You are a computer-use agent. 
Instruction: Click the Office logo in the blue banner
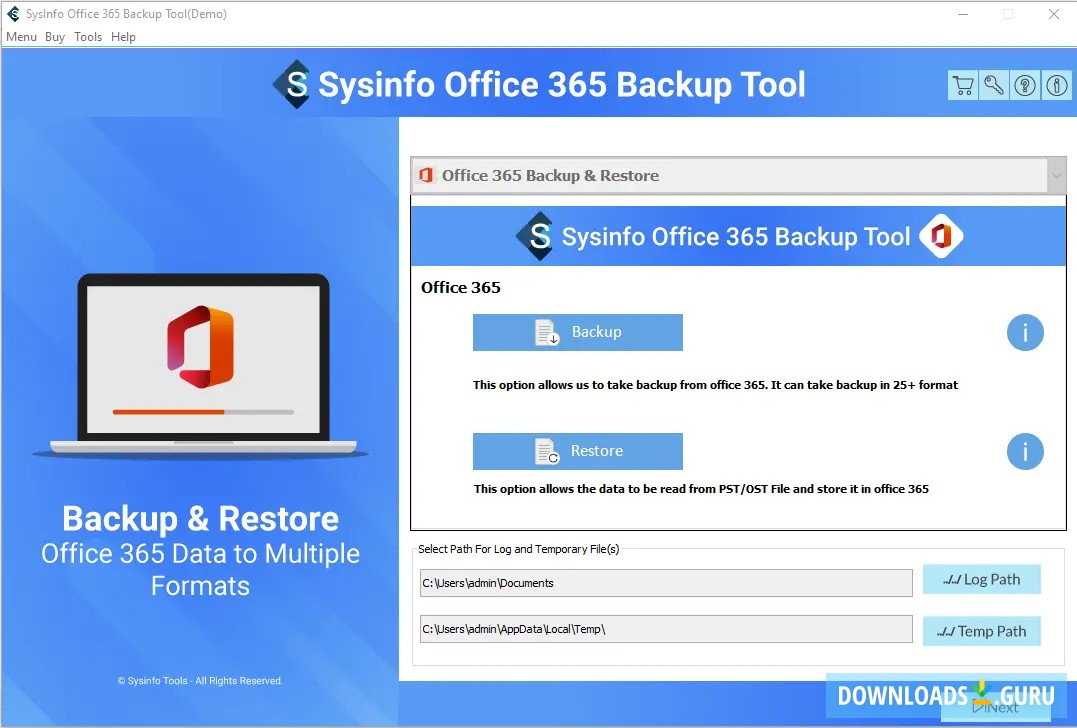pos(940,236)
